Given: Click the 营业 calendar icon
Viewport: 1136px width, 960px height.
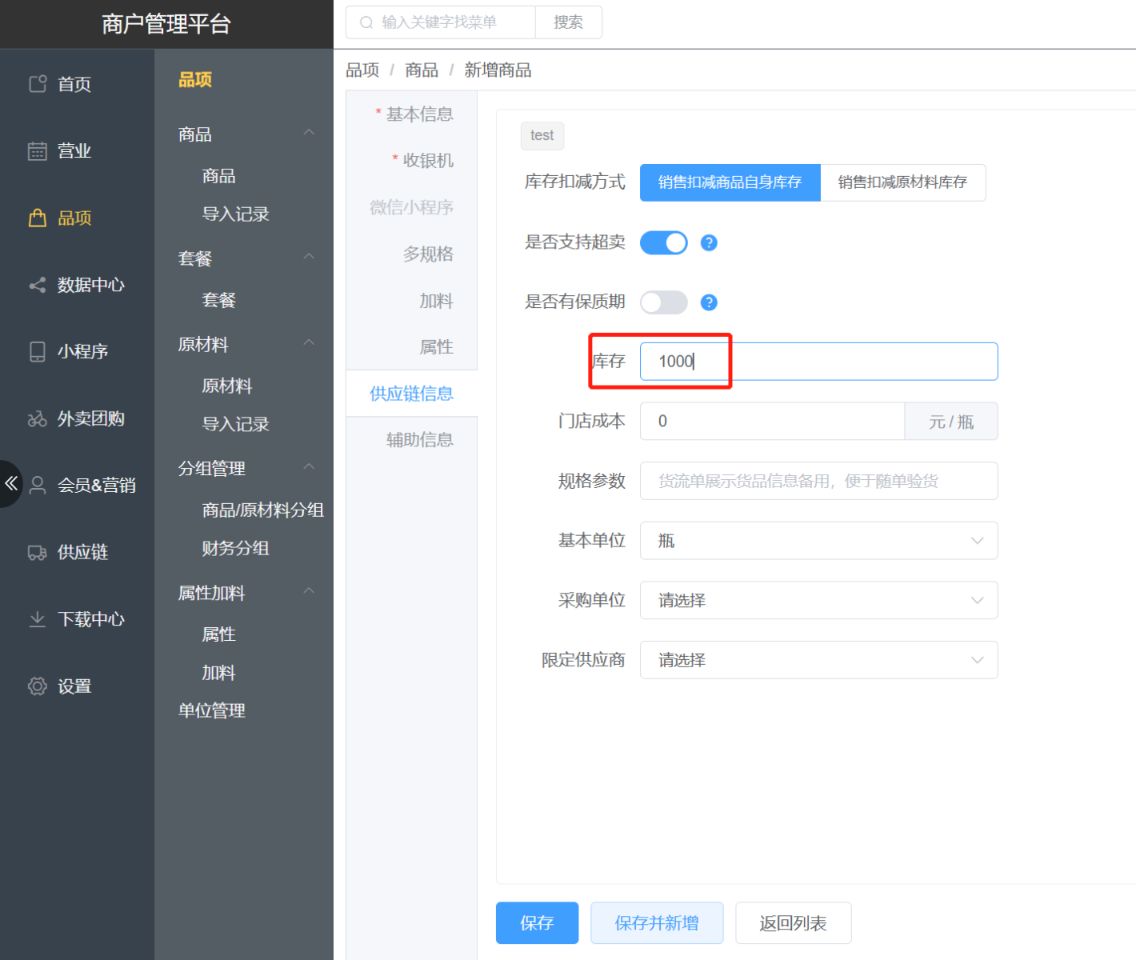Looking at the screenshot, I should (x=38, y=151).
